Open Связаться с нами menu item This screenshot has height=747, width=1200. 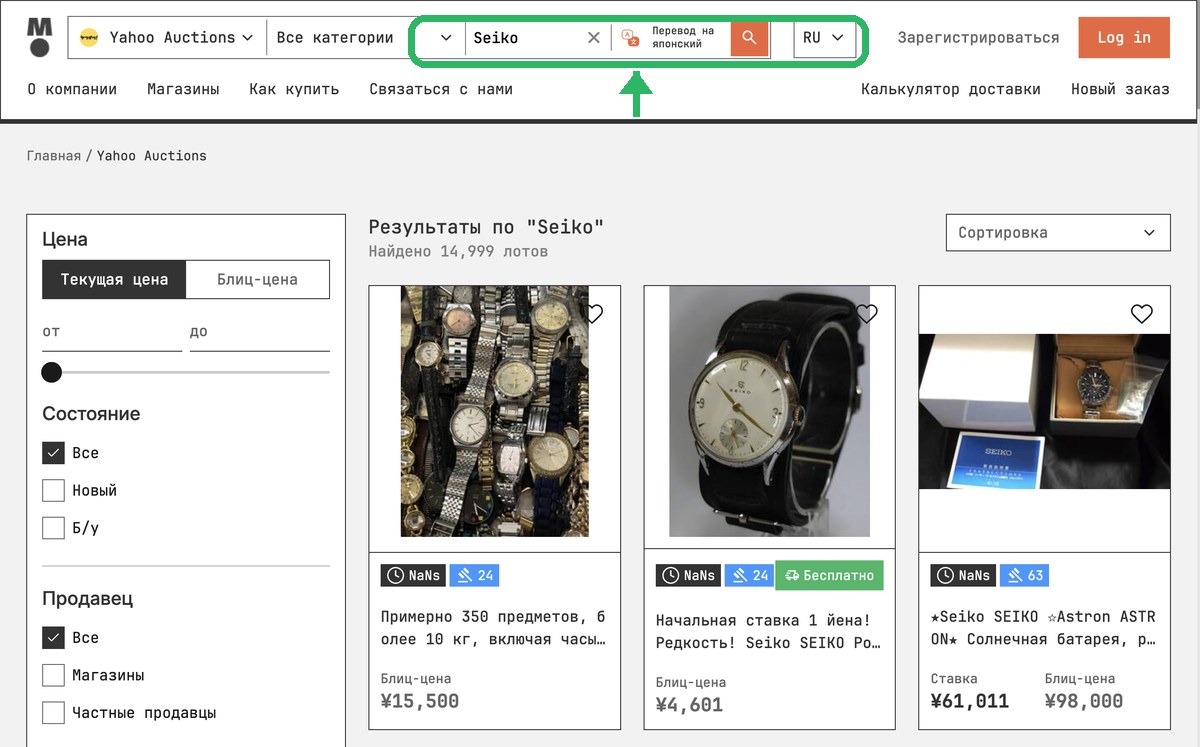click(441, 89)
